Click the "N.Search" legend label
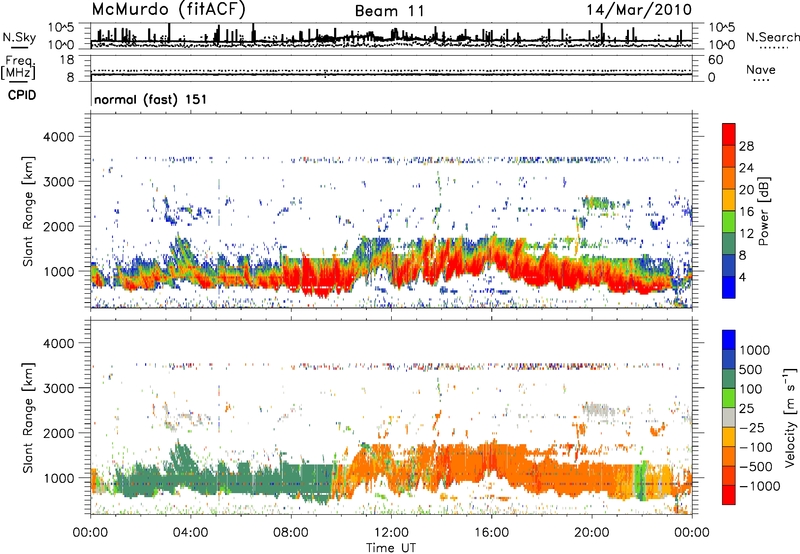Viewport: 800px width, 554px height. coord(773,37)
